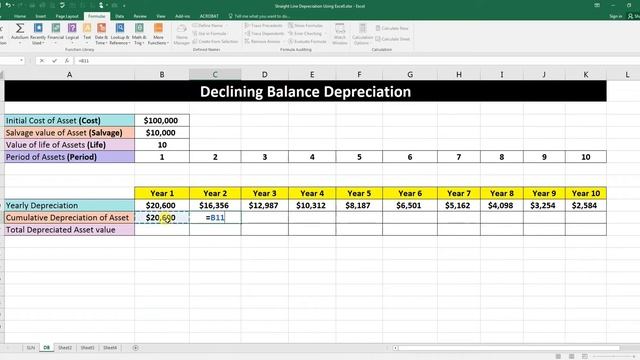Click Remove Arrows
Image resolution: width=640 pixels, height=360 pixels.
point(262,41)
